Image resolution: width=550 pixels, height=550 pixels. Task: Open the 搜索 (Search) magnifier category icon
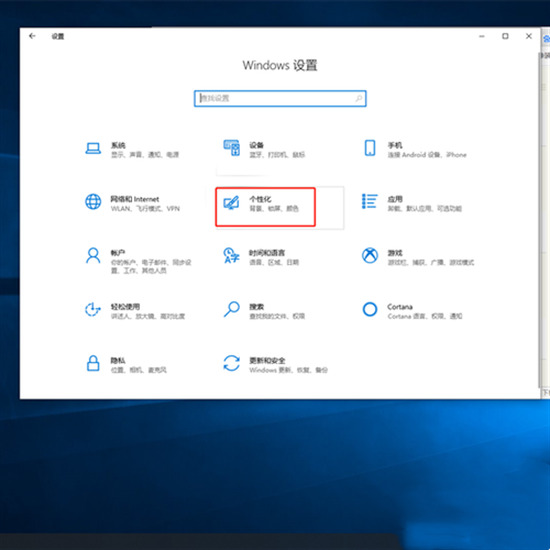pyautogui.click(x=232, y=309)
